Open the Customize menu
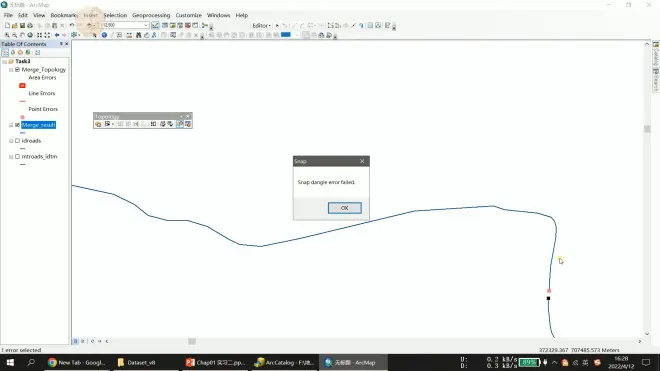This screenshot has height=371, width=660. pyautogui.click(x=189, y=15)
